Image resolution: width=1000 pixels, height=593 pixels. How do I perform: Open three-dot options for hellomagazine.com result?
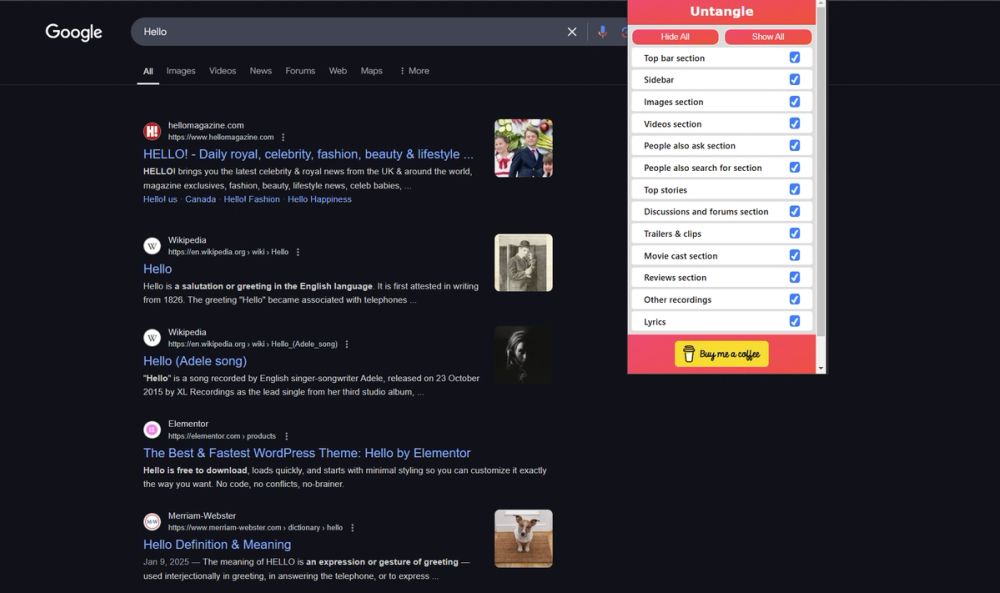pyautogui.click(x=283, y=137)
